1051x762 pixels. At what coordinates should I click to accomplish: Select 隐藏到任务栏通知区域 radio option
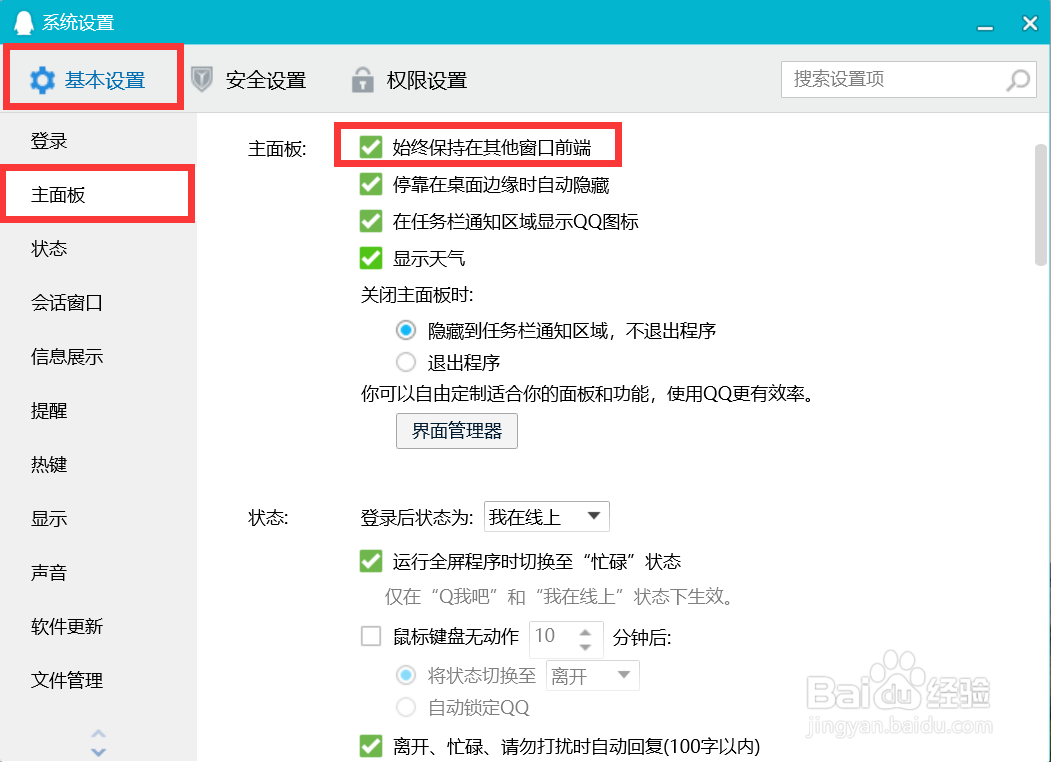406,330
